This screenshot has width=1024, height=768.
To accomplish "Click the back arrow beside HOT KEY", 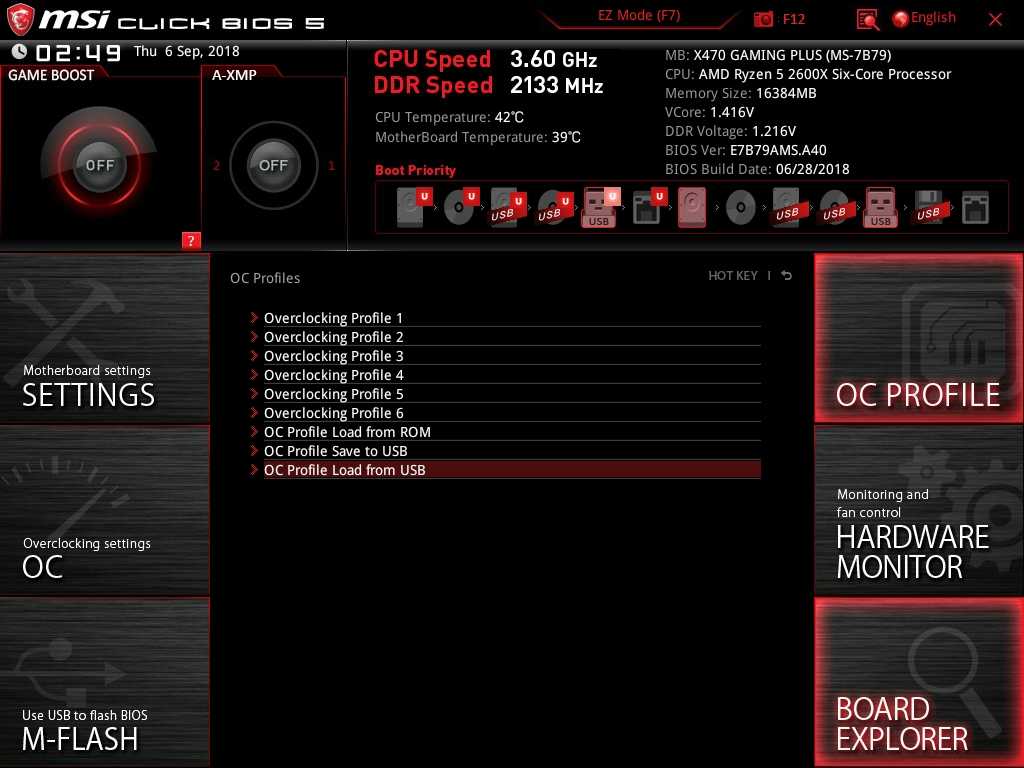I will coord(787,276).
